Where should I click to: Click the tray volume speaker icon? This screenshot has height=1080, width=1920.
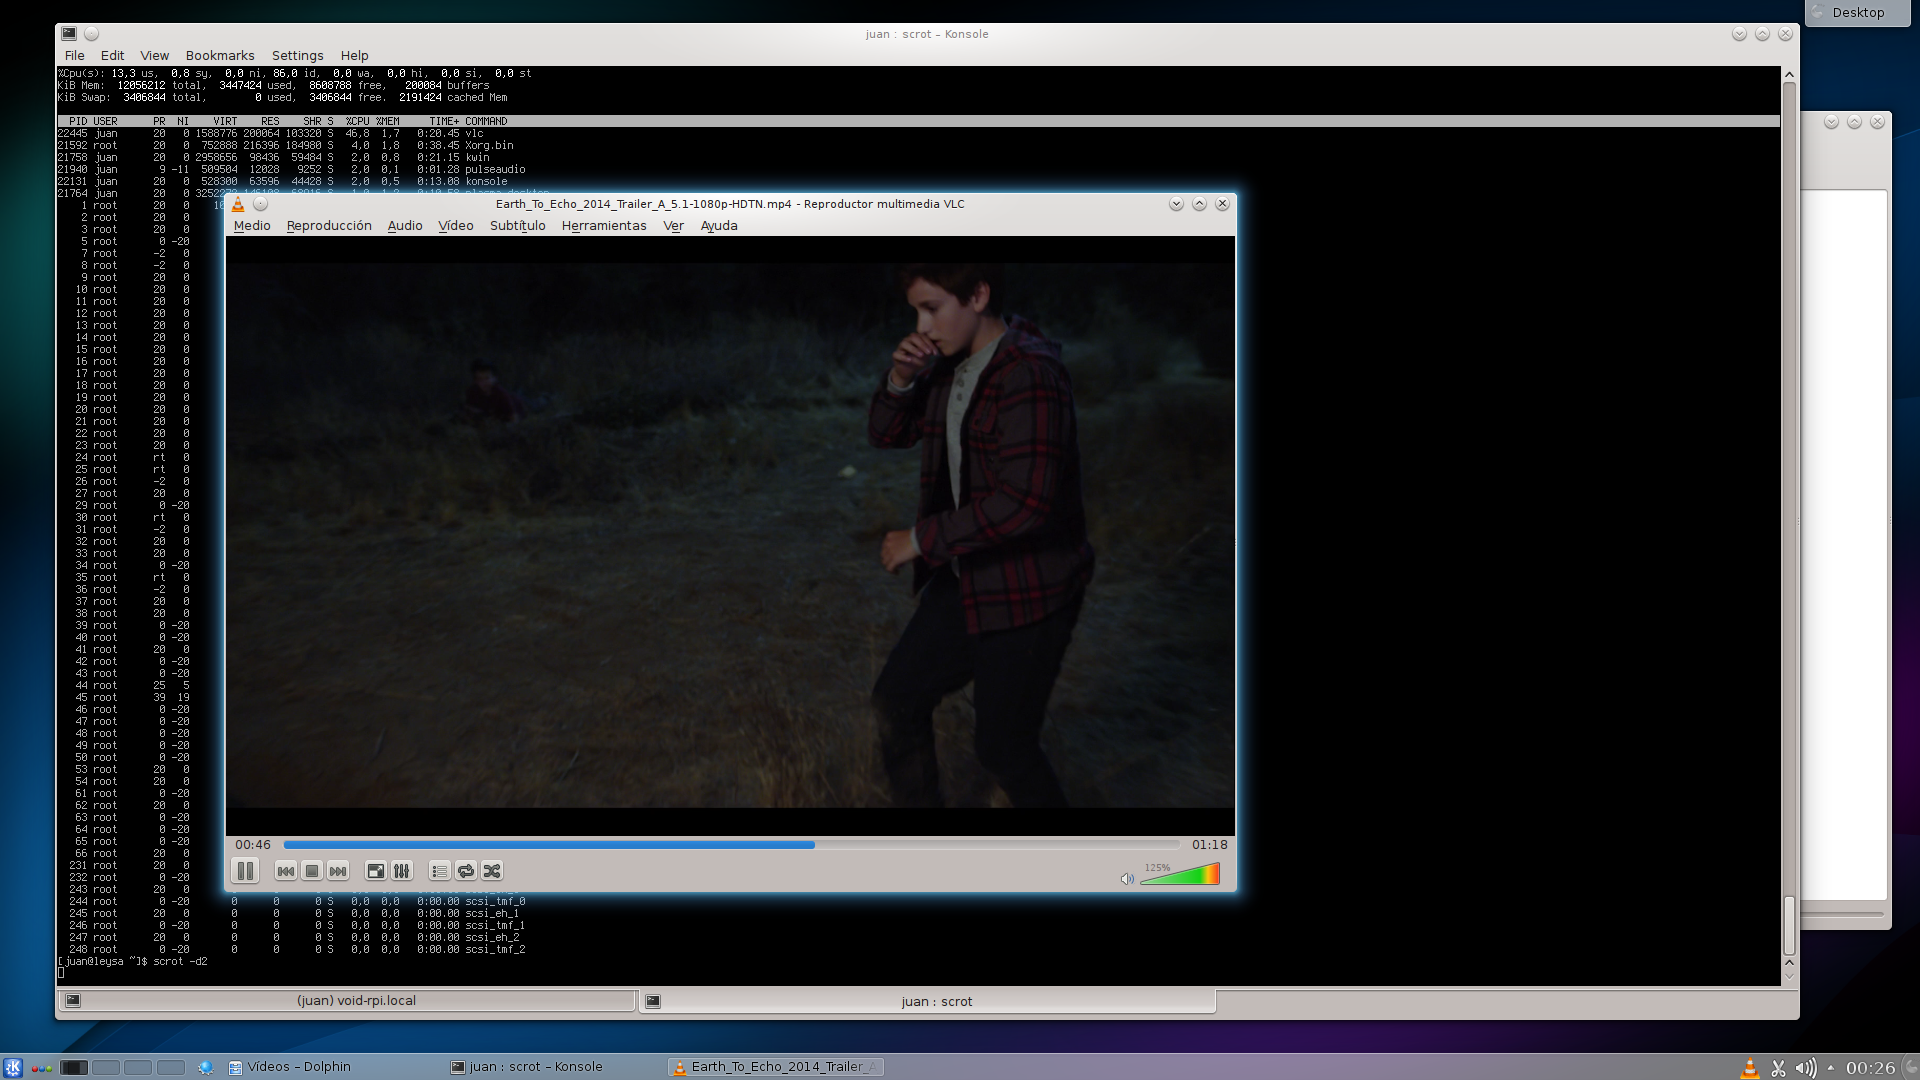1805,1068
